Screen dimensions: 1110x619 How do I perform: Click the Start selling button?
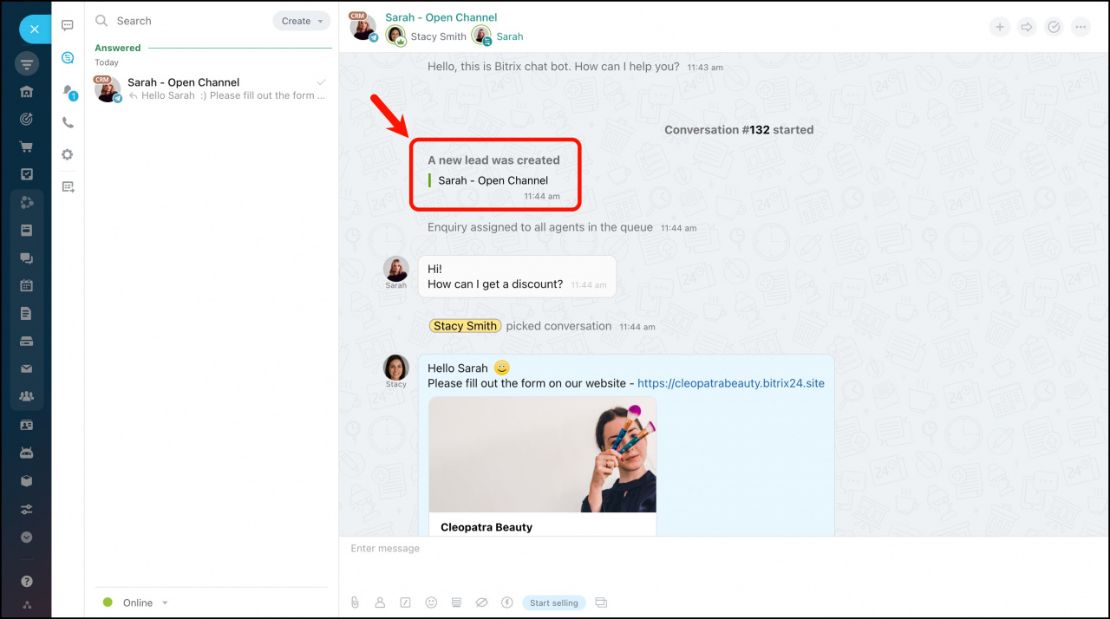554,603
